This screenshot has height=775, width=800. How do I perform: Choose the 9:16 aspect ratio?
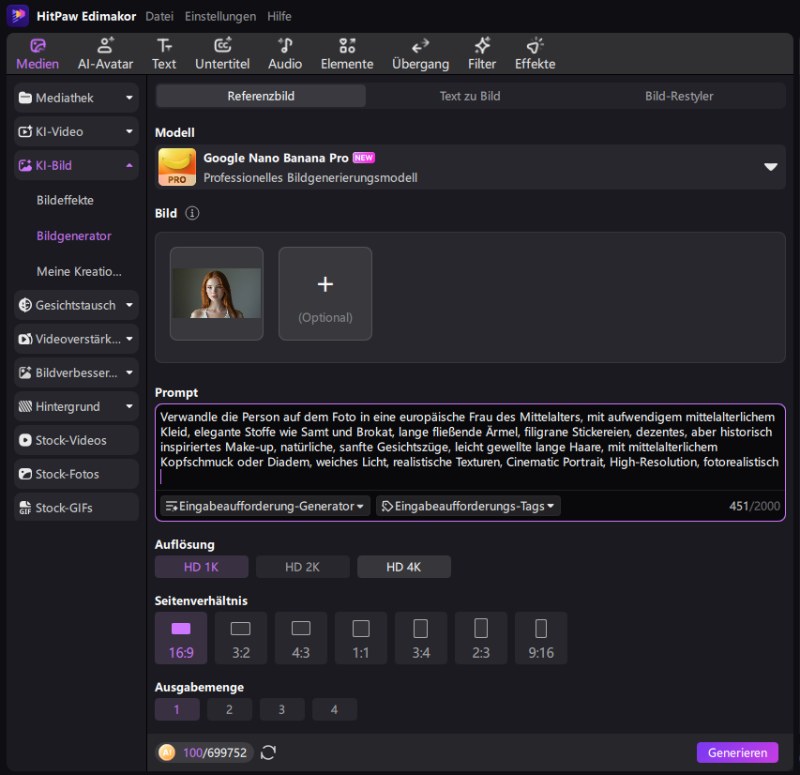(x=541, y=638)
